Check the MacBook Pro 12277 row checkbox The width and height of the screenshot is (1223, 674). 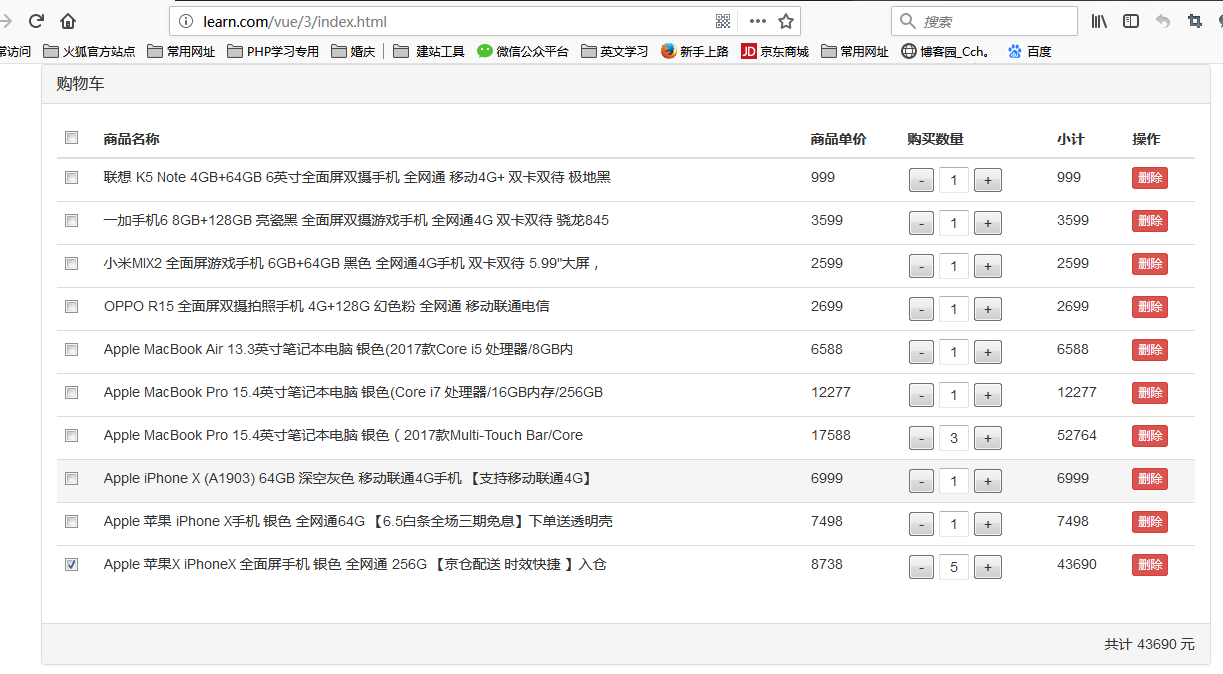pyautogui.click(x=71, y=392)
